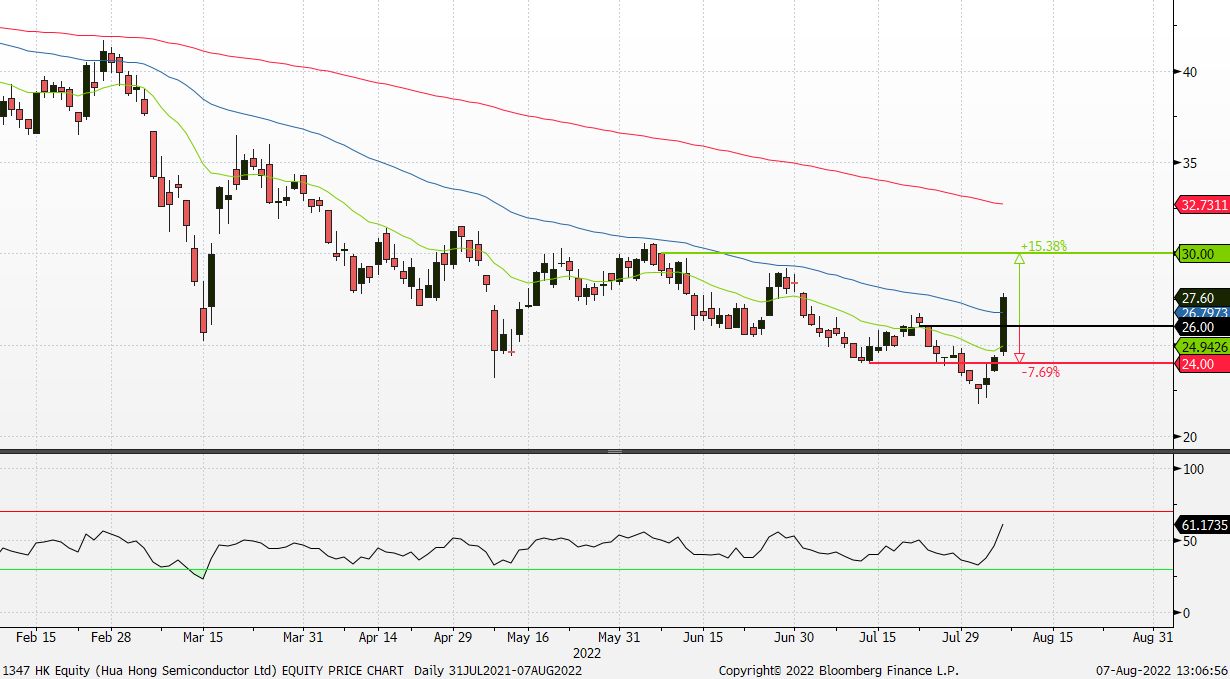
Task: Click the Jun 30 date label
Action: tap(792, 636)
